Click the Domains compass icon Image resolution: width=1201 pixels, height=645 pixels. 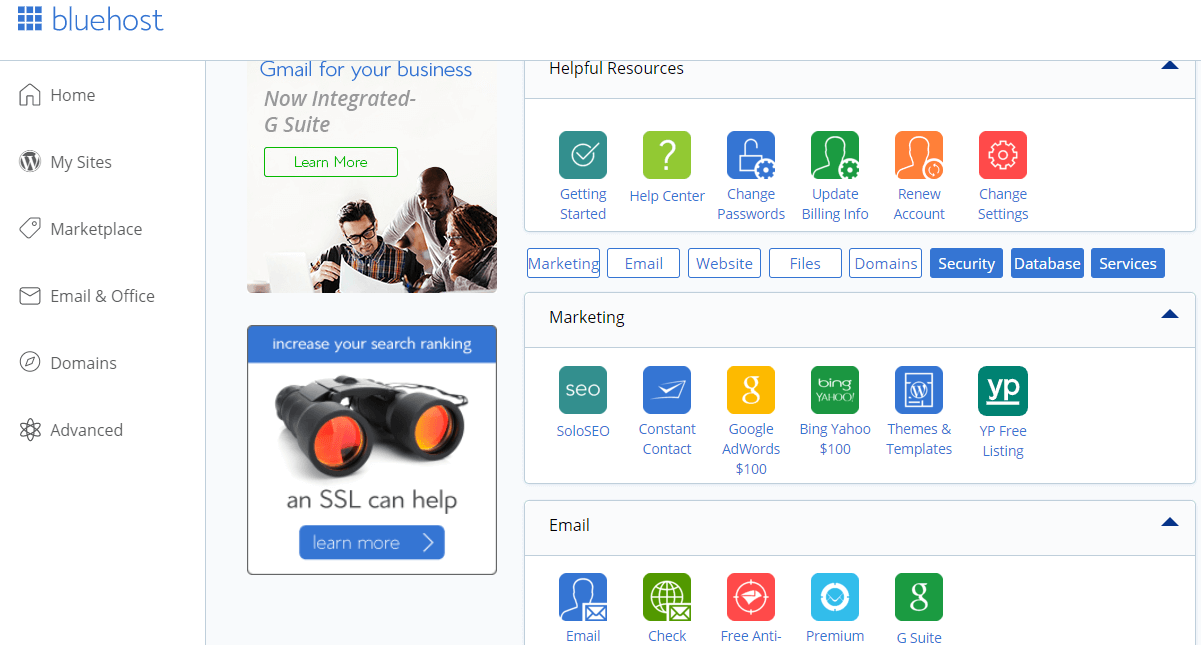[30, 362]
